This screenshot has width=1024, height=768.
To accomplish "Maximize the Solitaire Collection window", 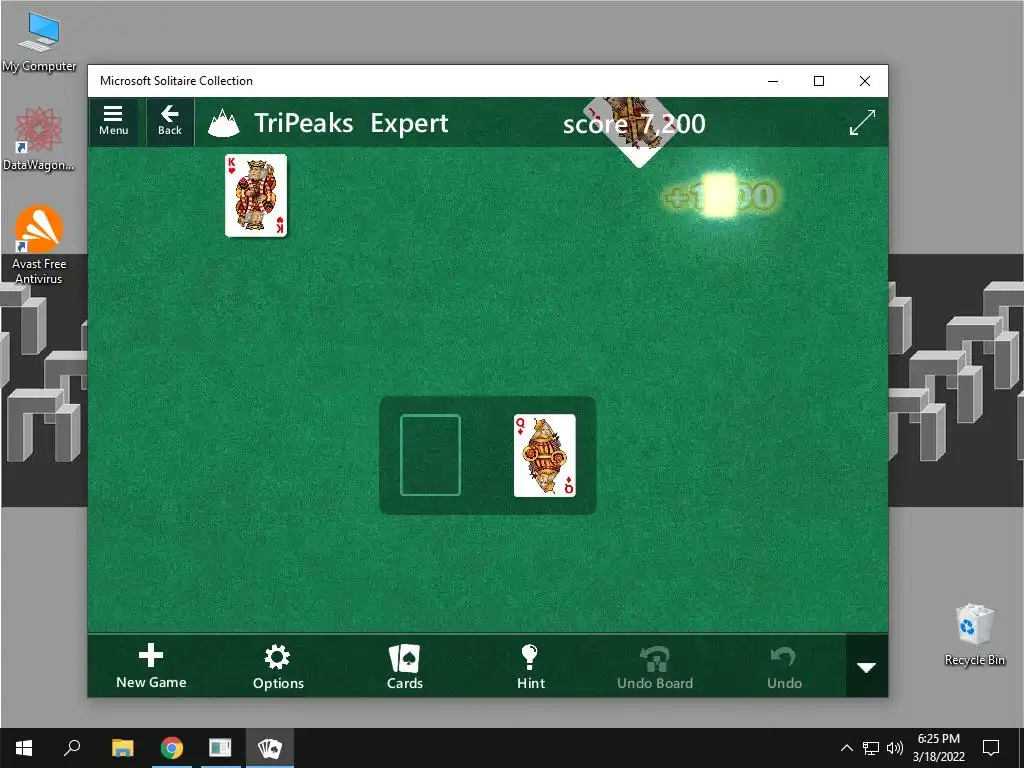I will [x=819, y=81].
